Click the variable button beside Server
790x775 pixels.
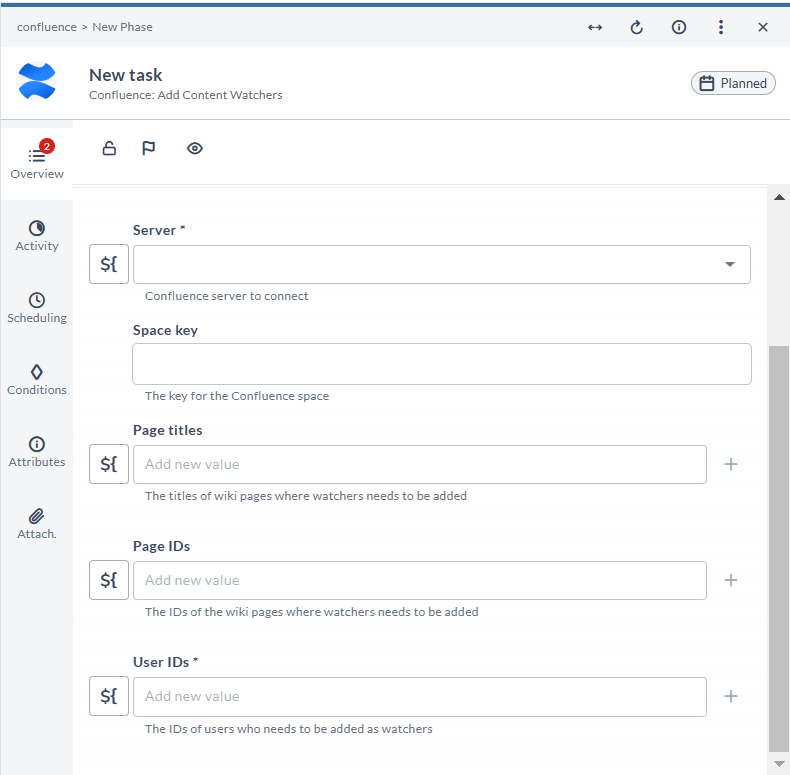pos(109,265)
